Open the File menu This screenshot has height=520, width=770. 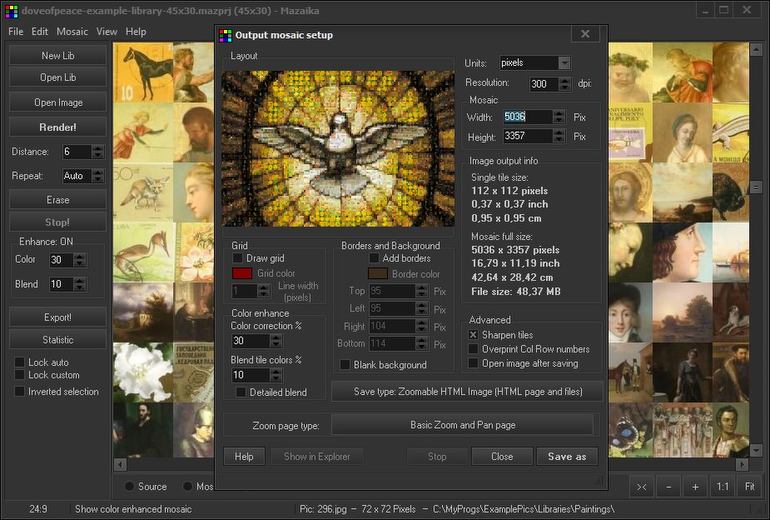16,31
